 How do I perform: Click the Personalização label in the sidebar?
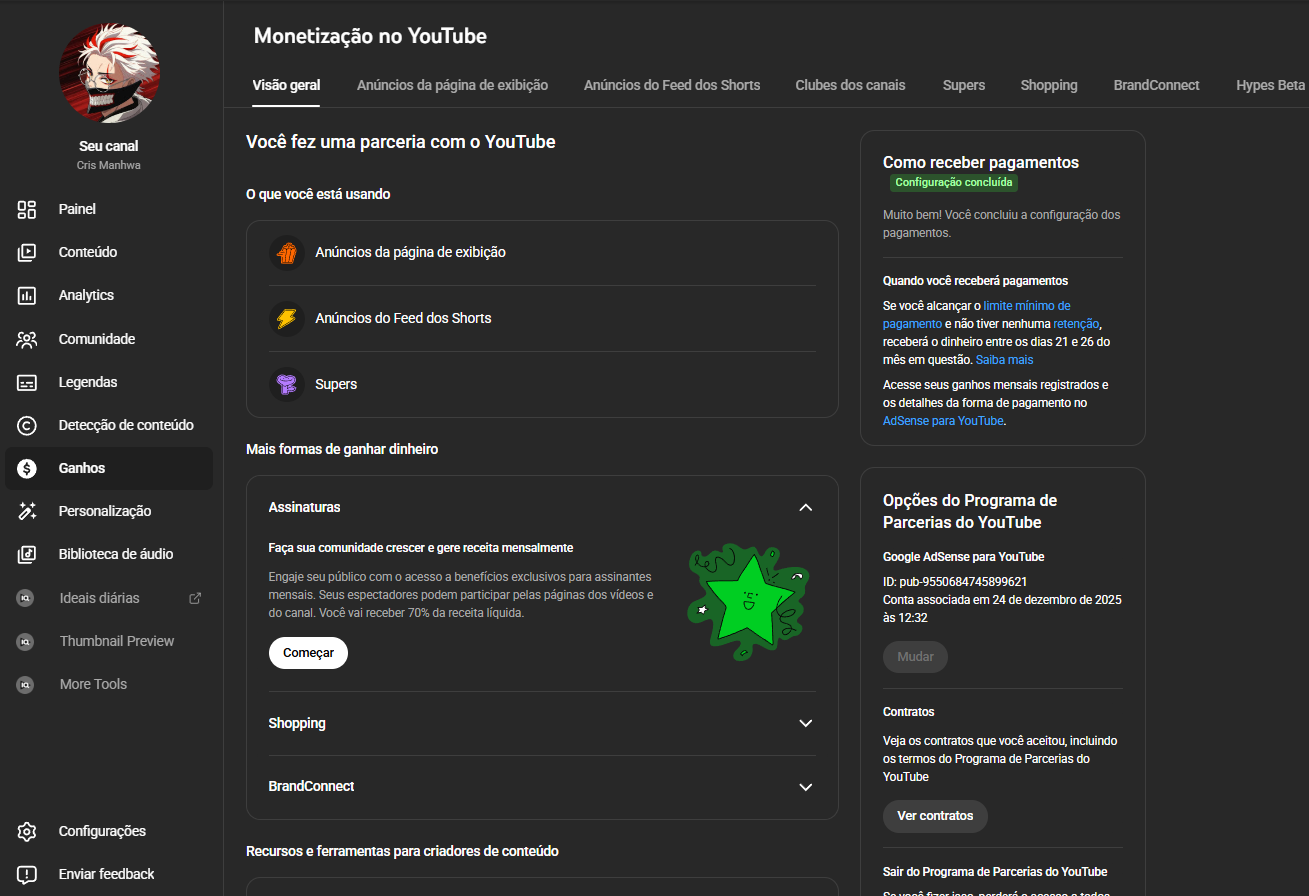(x=105, y=511)
